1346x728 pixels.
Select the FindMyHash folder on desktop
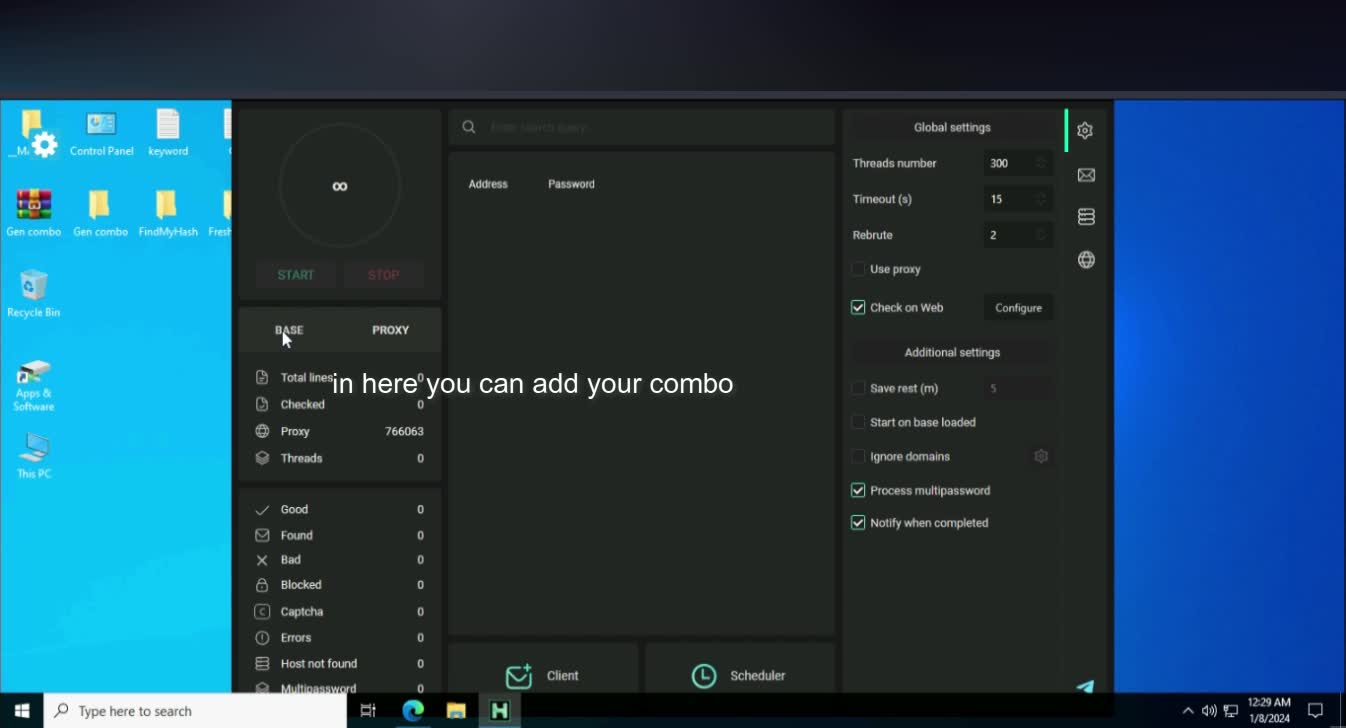click(168, 214)
